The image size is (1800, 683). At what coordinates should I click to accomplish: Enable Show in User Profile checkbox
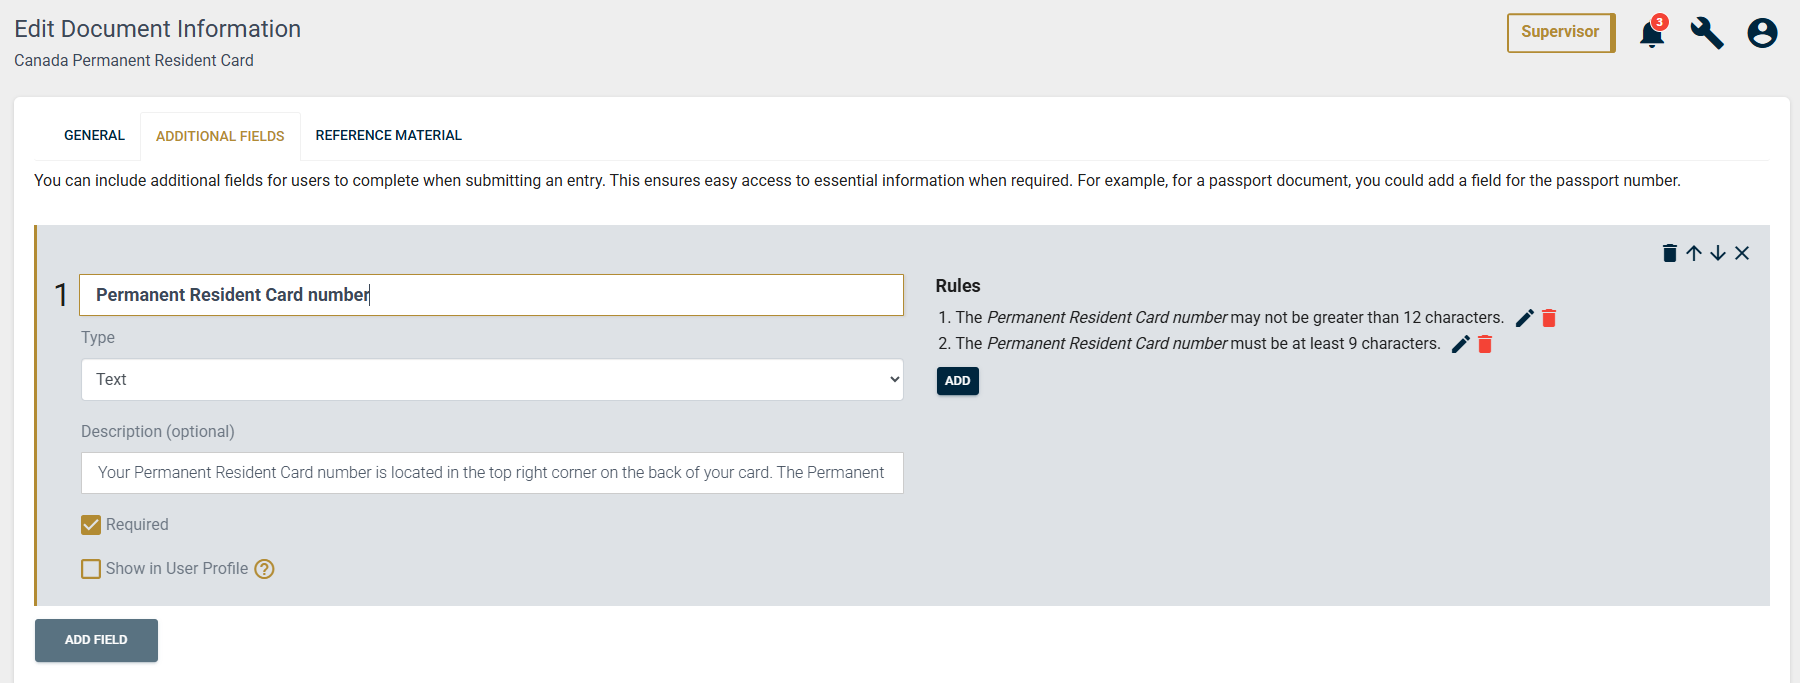click(x=91, y=569)
